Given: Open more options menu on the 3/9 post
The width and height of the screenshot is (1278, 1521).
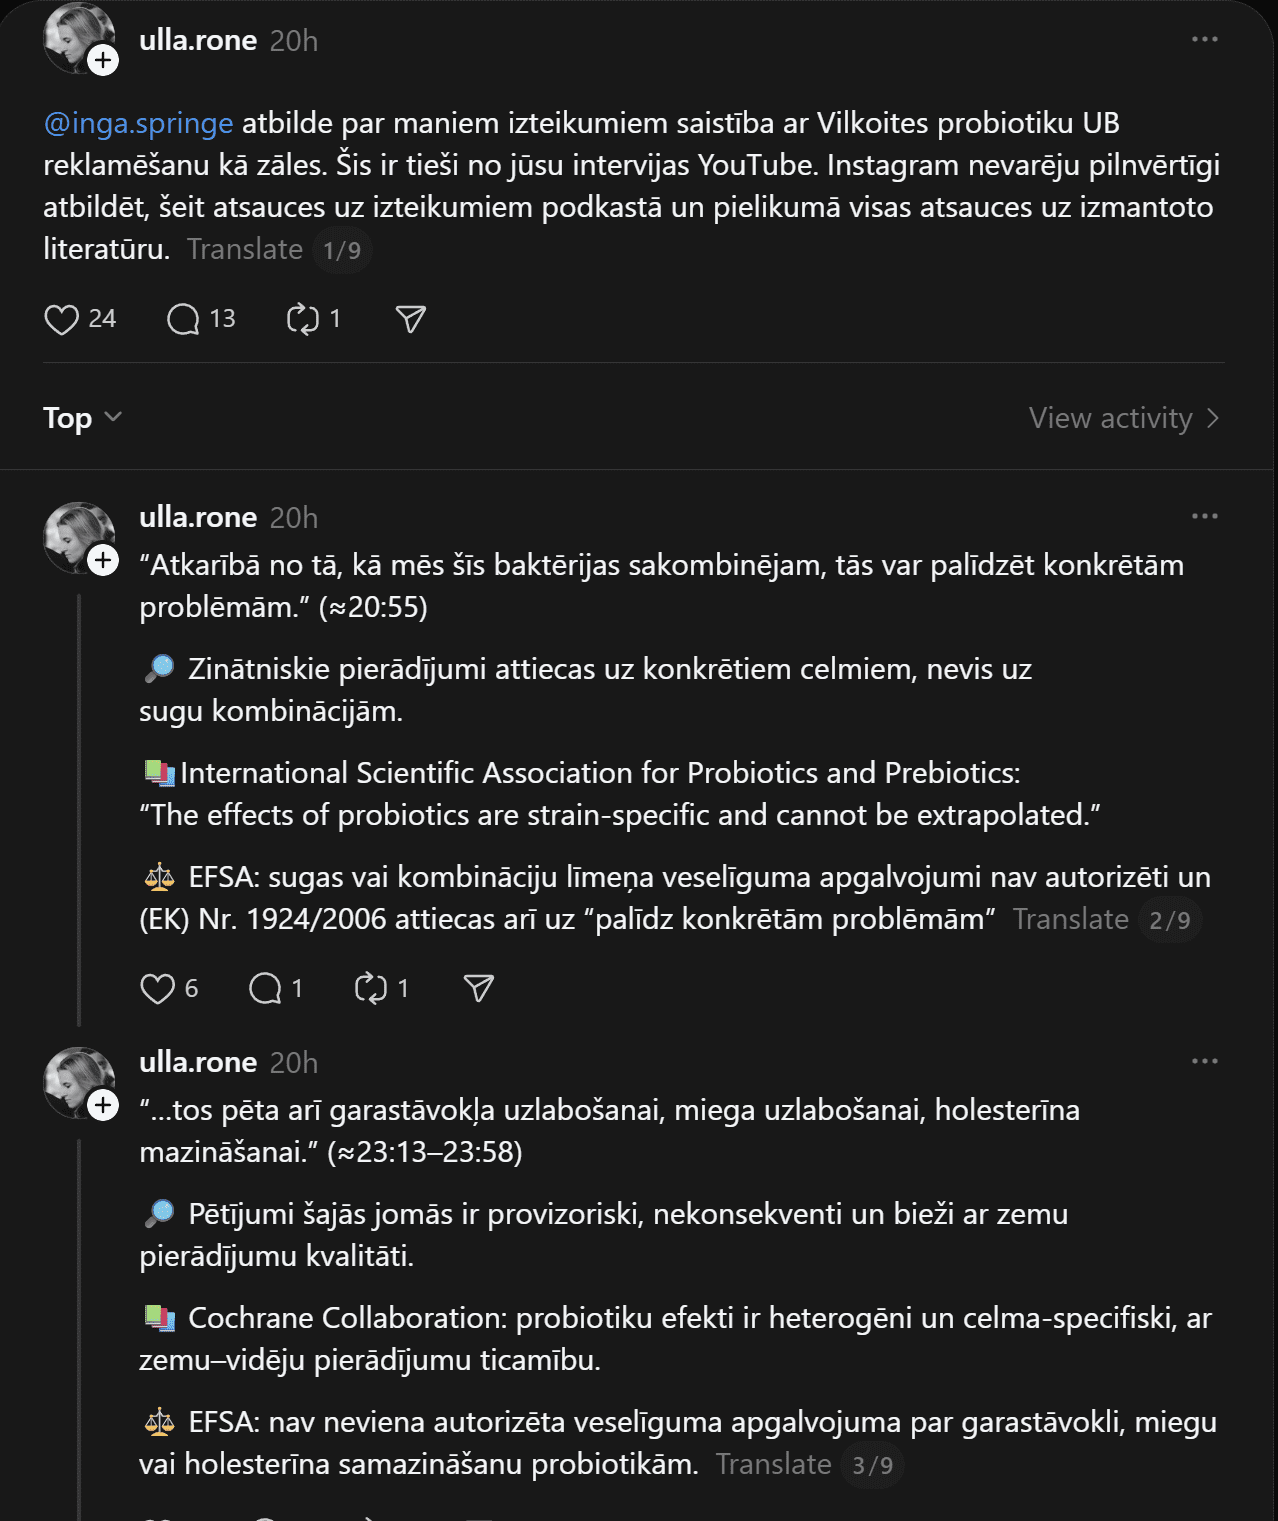Looking at the screenshot, I should pyautogui.click(x=1204, y=1061).
